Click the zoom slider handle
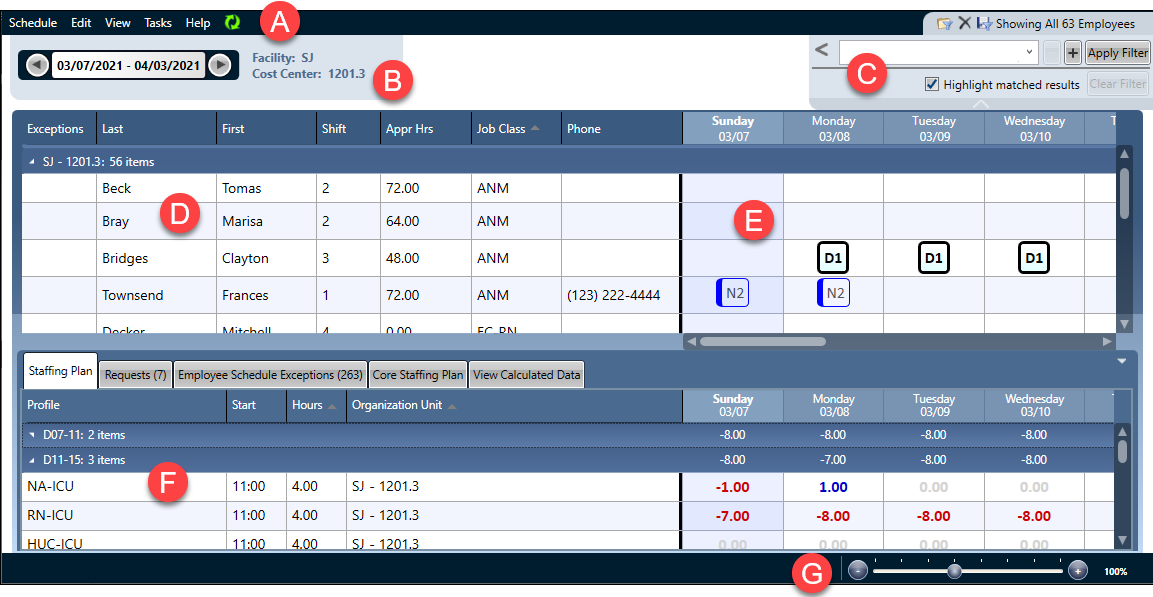1153x597 pixels. tap(955, 571)
